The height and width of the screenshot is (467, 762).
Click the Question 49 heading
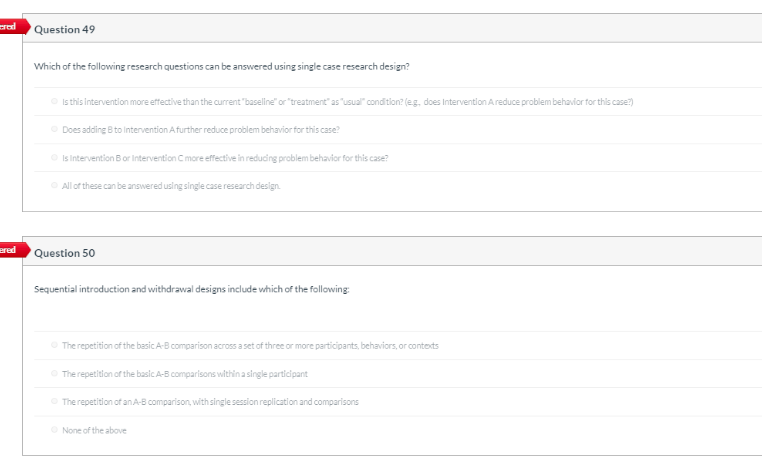point(65,30)
